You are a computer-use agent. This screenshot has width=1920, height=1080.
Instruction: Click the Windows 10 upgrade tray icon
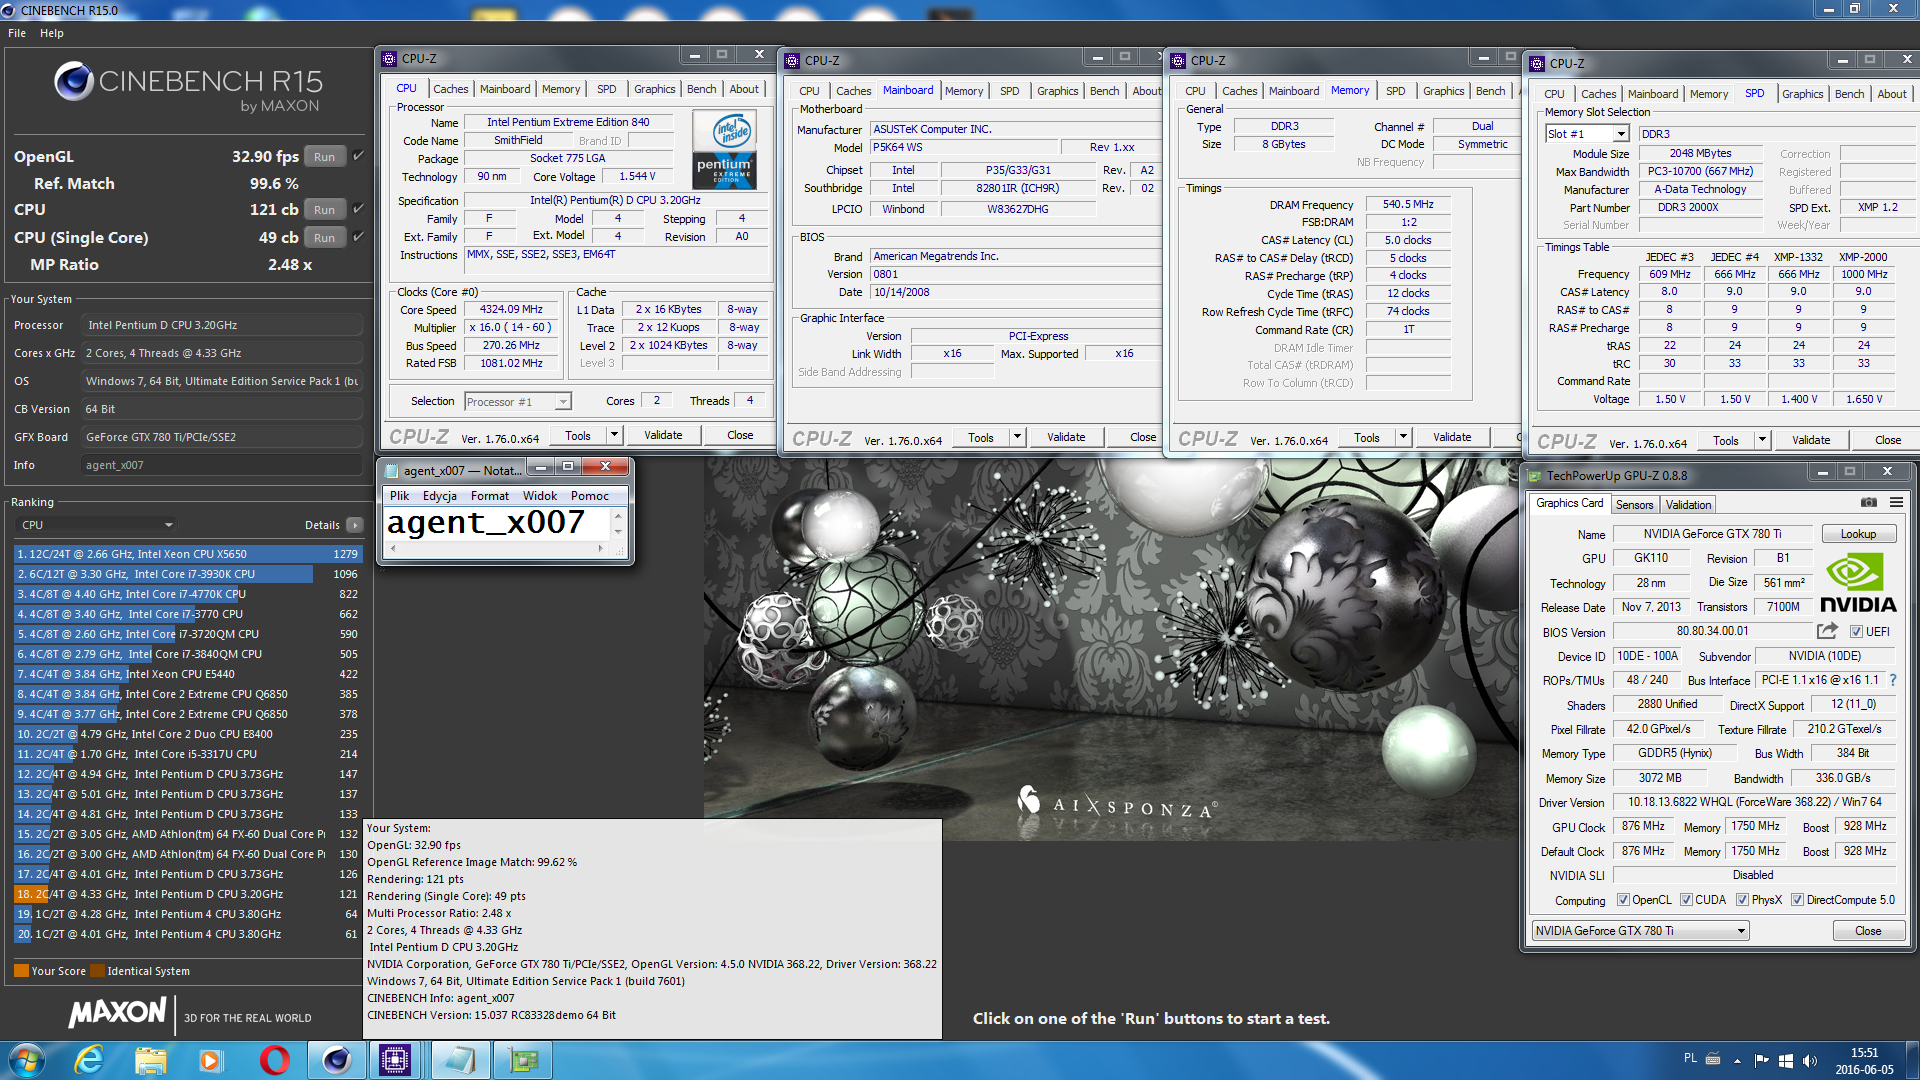[1785, 1060]
